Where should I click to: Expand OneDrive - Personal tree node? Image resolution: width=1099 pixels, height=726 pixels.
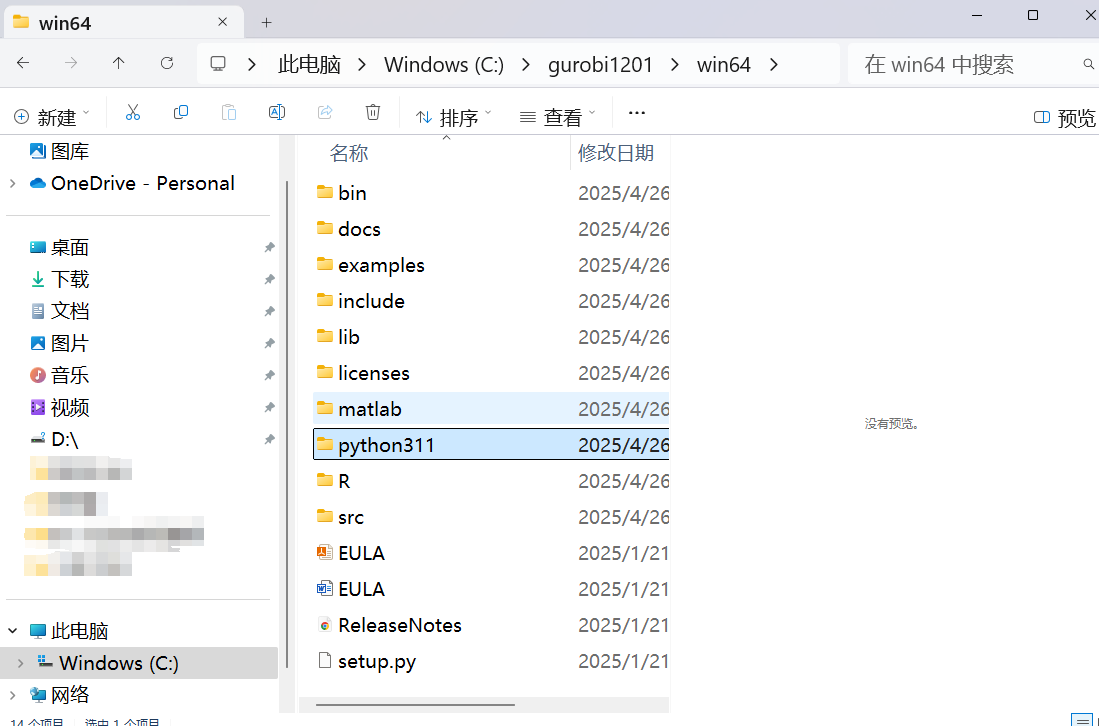13,184
